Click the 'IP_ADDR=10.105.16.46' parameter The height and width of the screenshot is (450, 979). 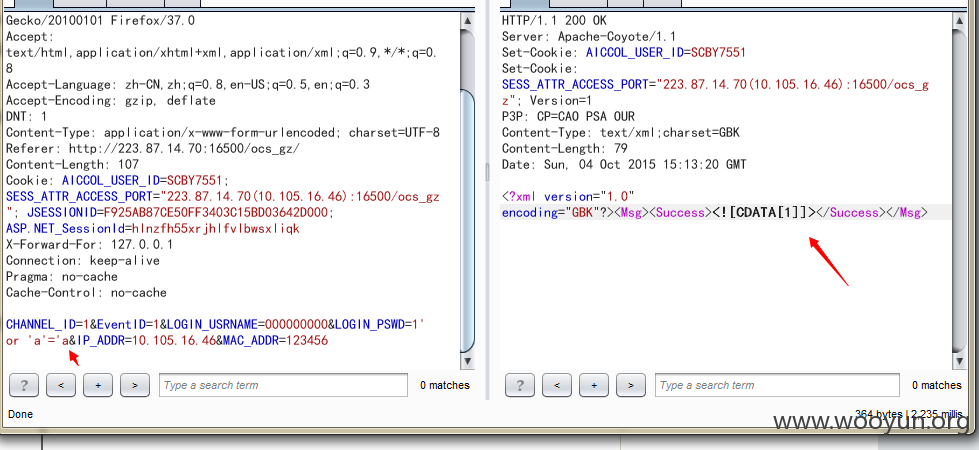point(147,341)
